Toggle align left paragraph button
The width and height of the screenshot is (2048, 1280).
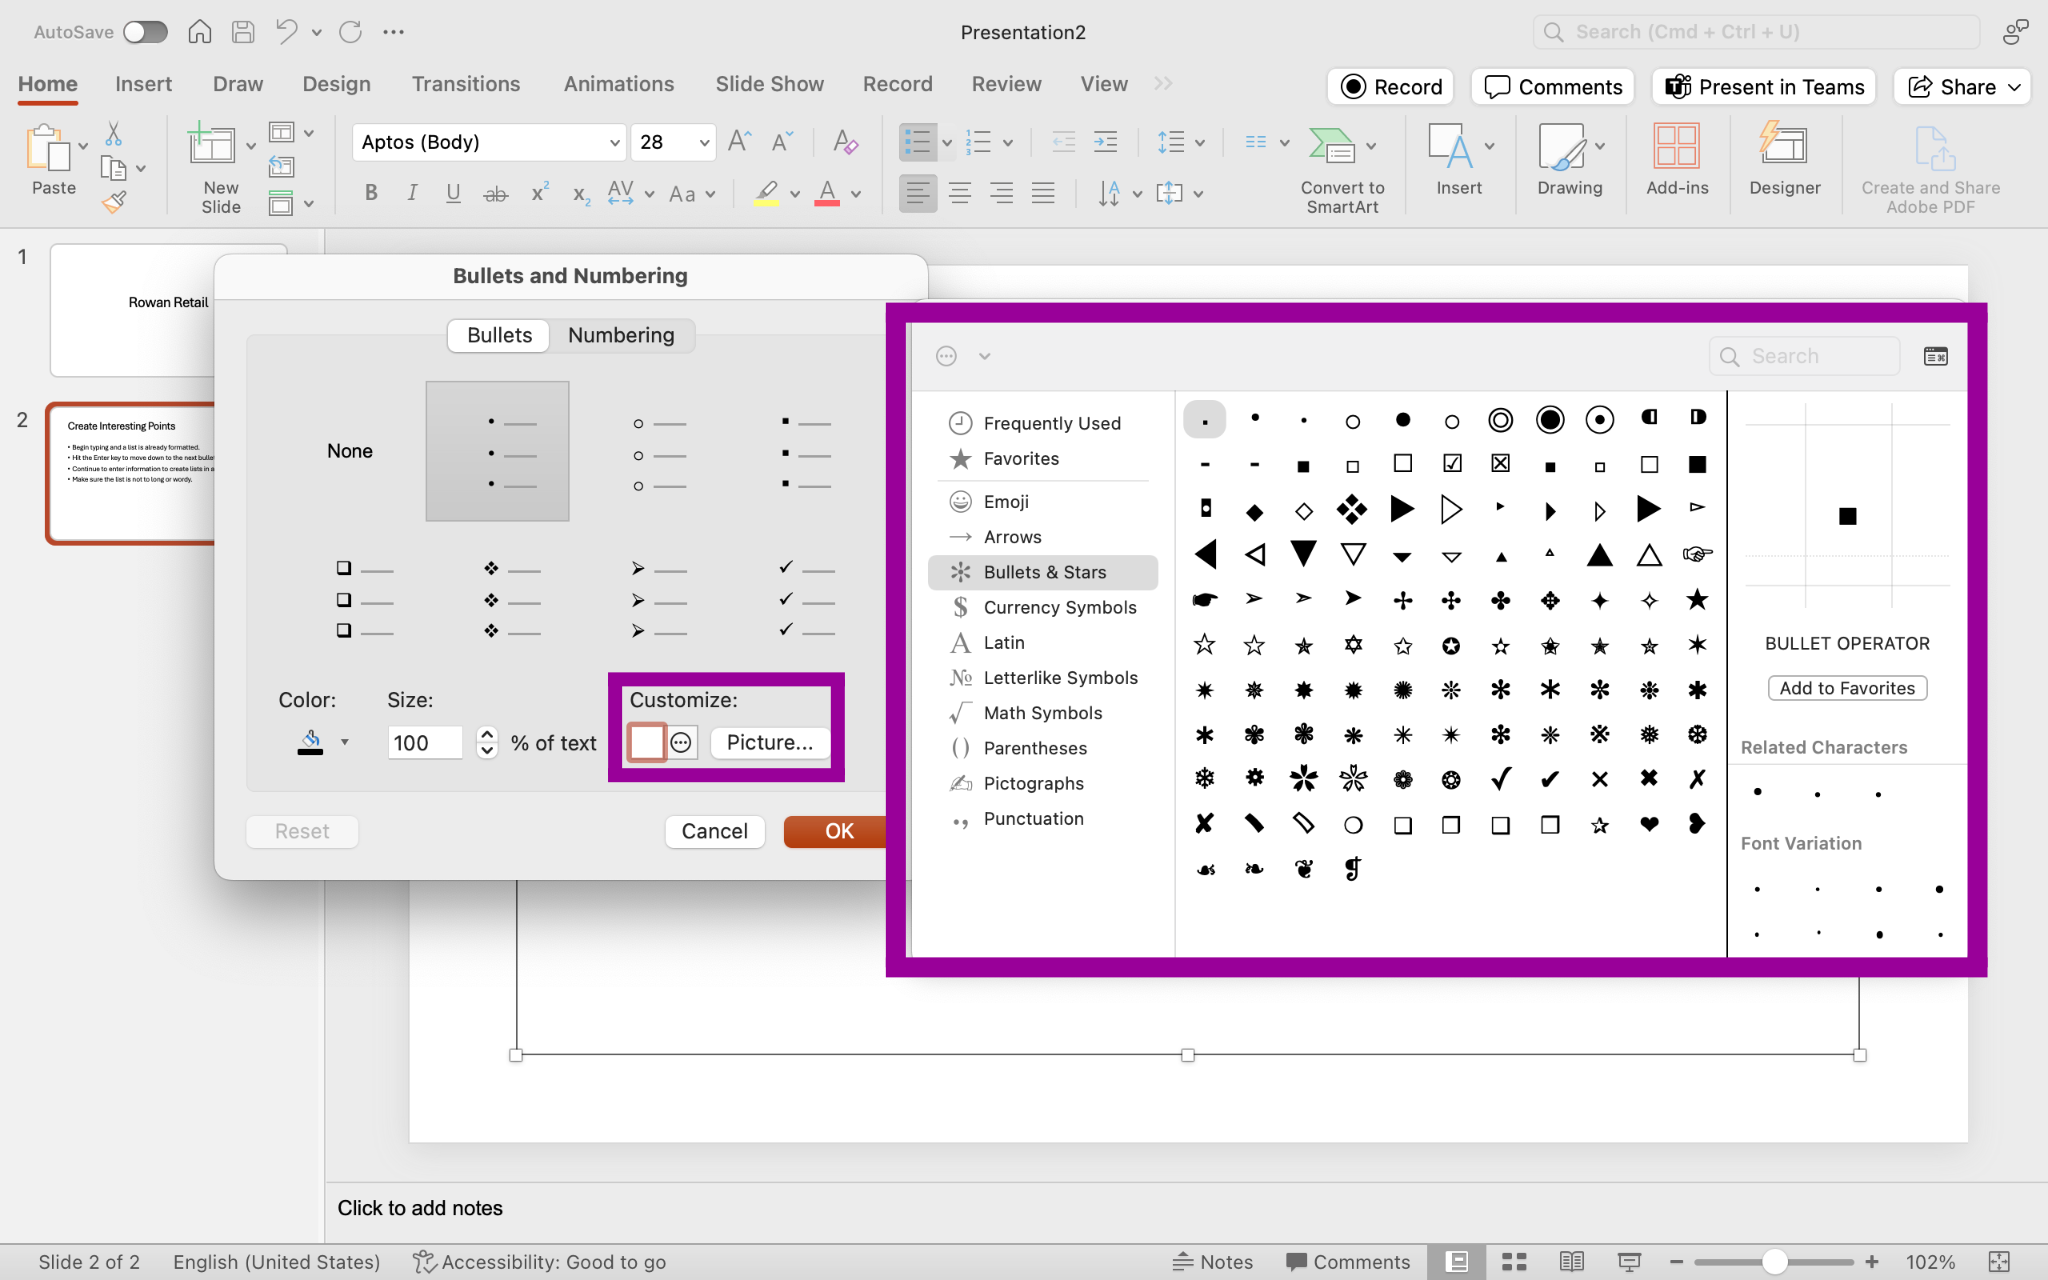pos(918,193)
